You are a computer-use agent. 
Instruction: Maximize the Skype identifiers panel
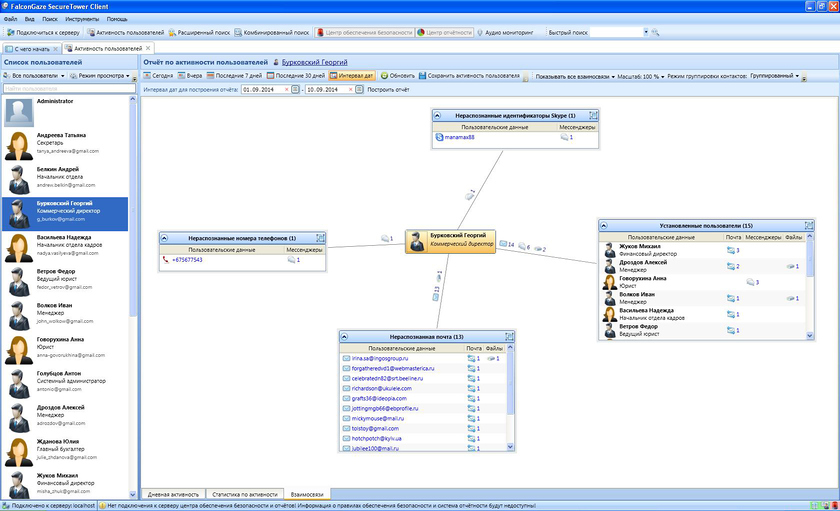click(592, 116)
